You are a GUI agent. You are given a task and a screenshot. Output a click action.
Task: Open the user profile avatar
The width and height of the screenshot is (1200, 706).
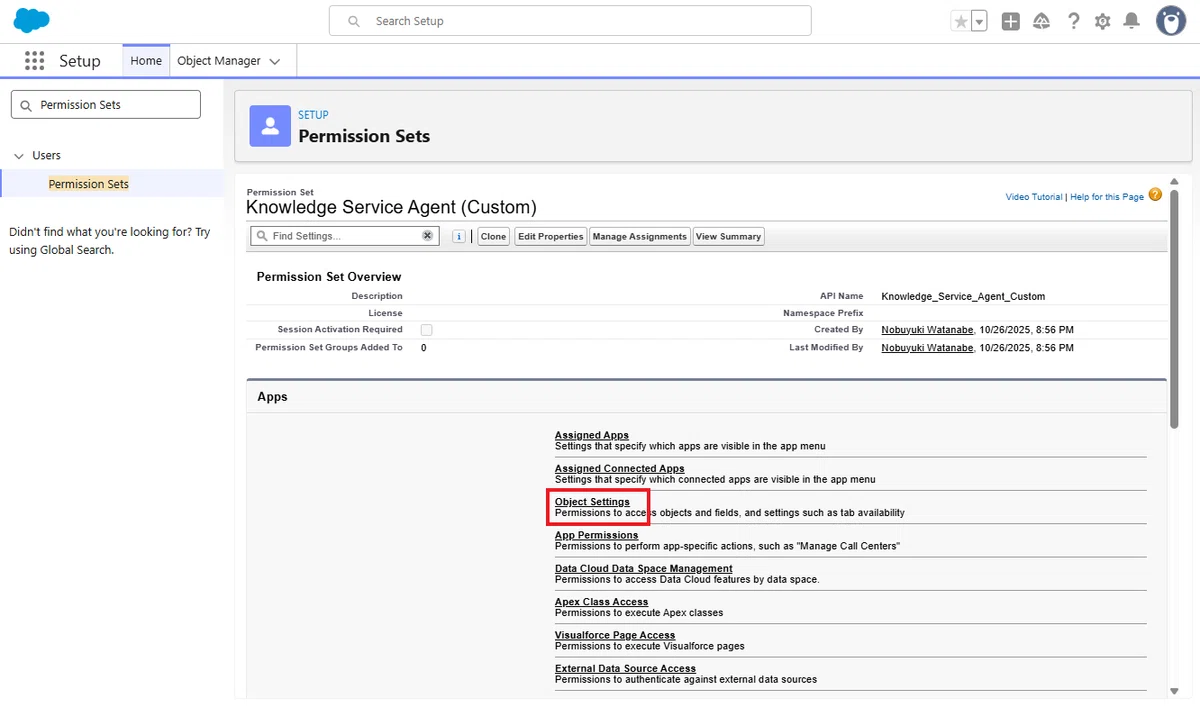[x=1171, y=20]
